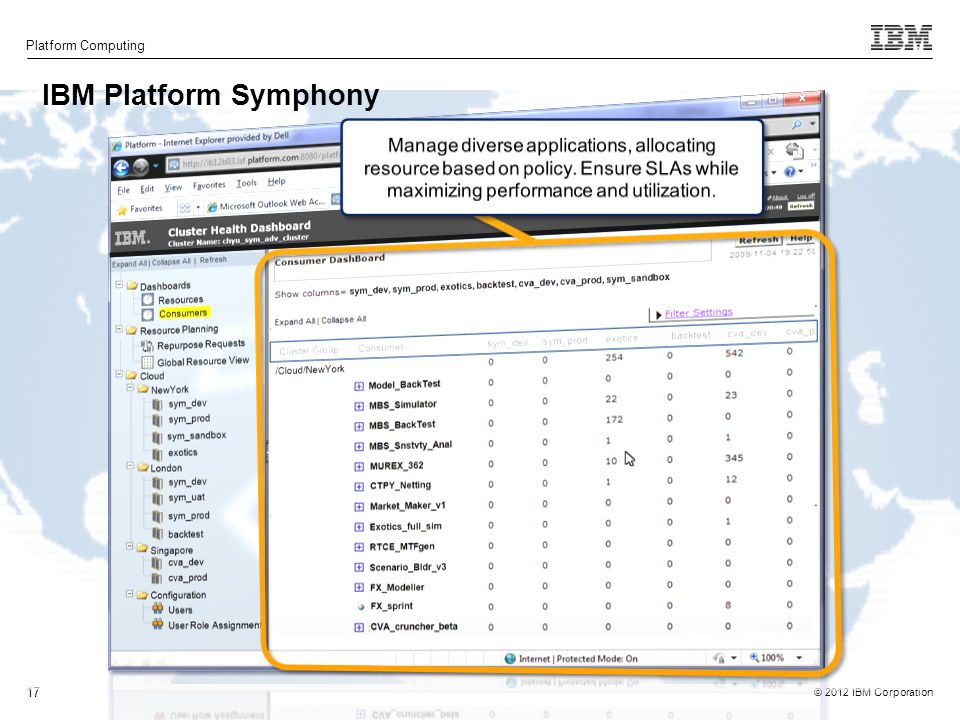Viewport: 960px width, 720px height.
Task: Collapse the Dashboards tree node
Action: coord(119,285)
